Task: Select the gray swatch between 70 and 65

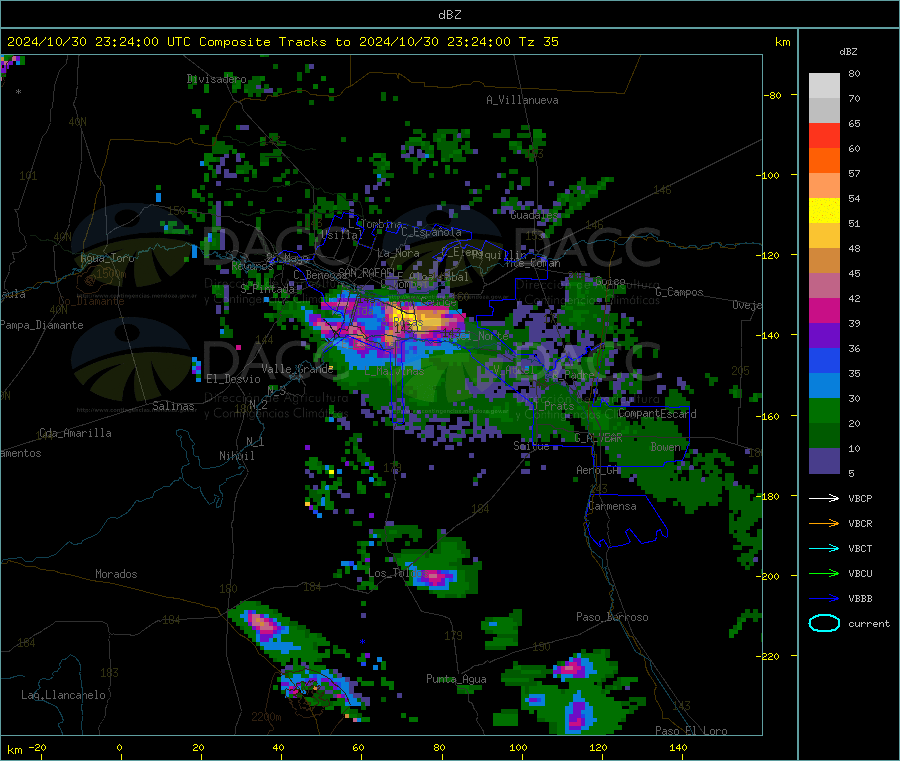Action: 824,111
